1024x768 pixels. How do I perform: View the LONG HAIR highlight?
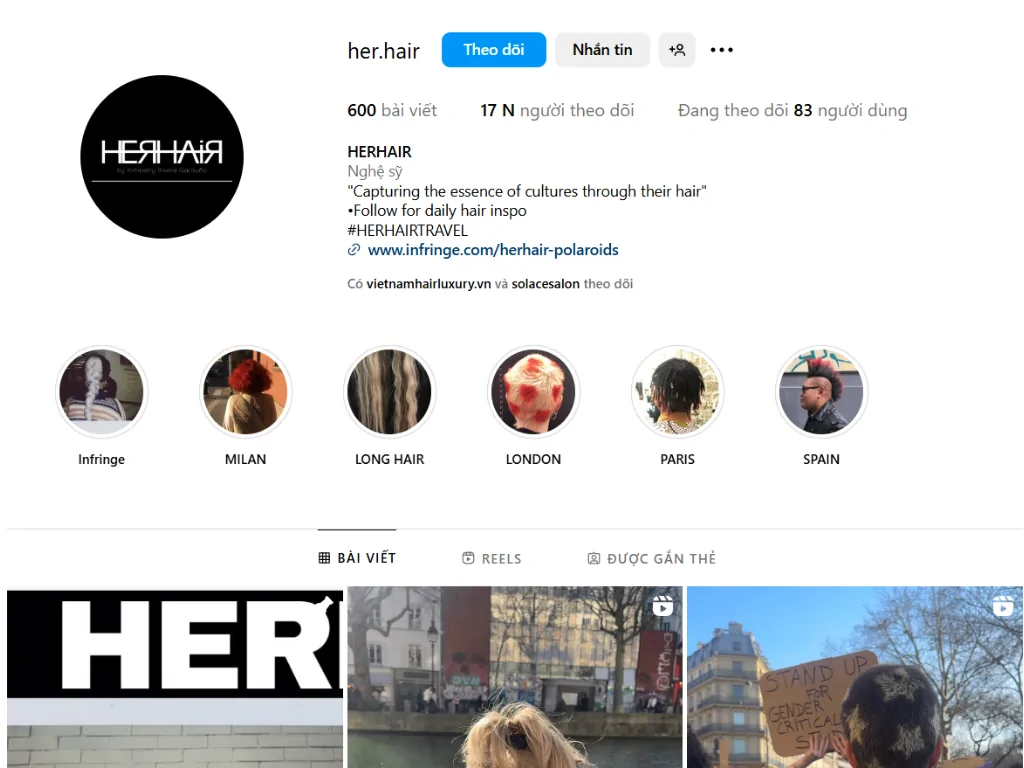click(x=389, y=392)
